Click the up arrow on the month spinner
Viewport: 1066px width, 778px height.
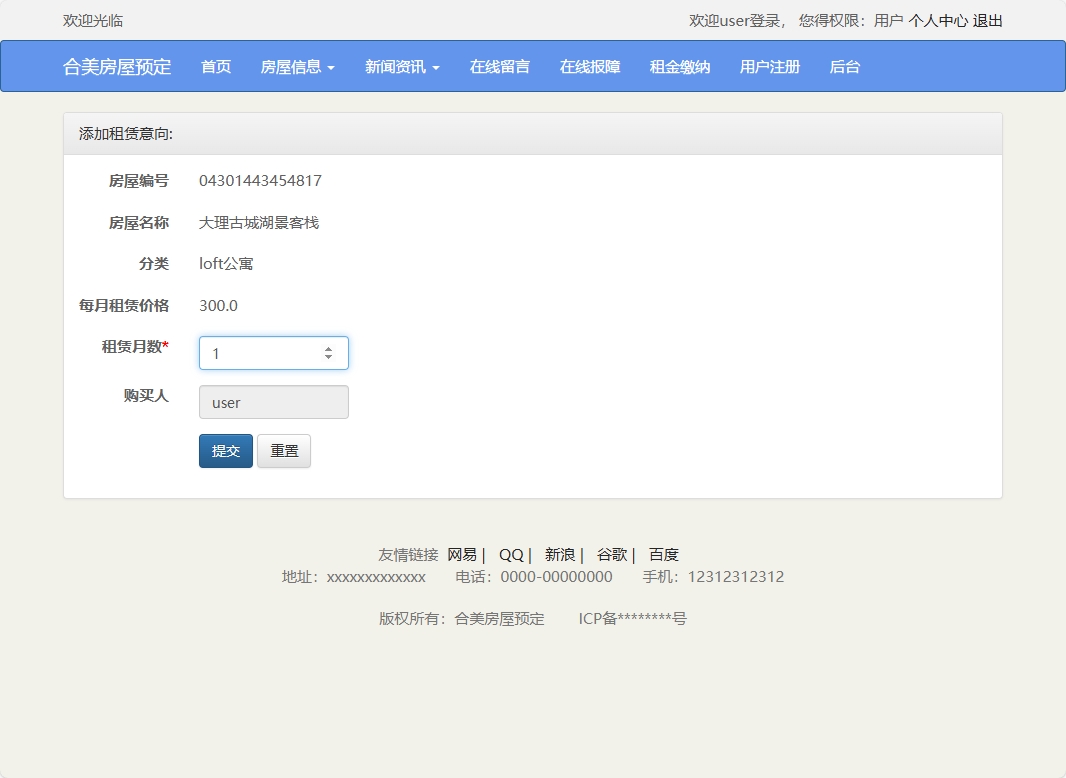328,347
